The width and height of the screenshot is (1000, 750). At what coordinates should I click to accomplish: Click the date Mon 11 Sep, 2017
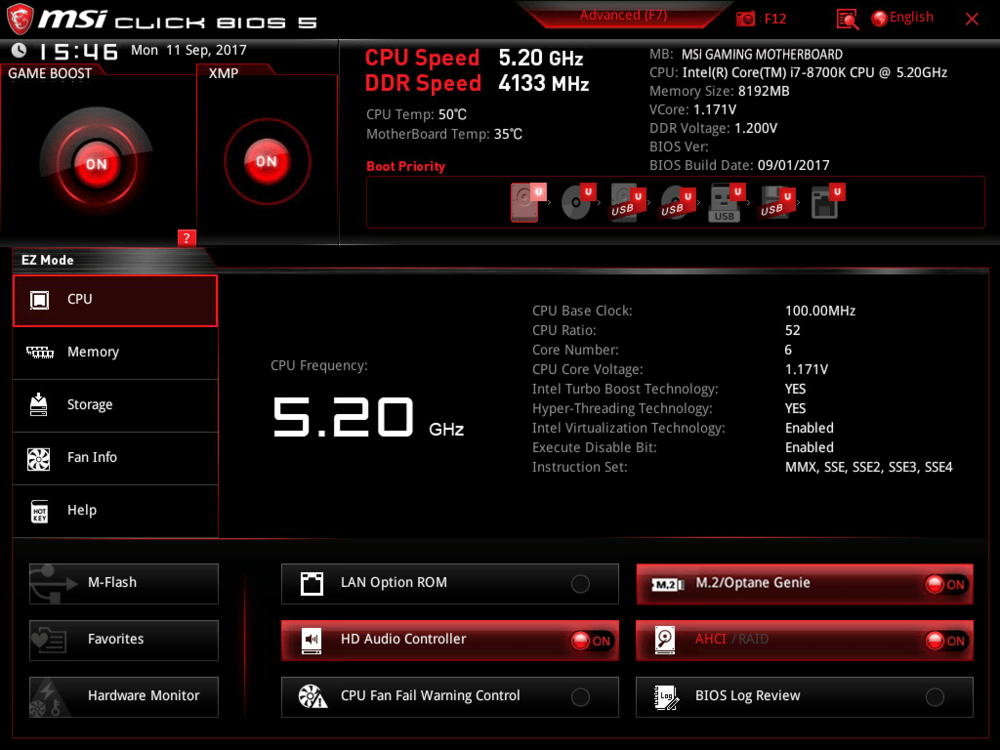click(x=189, y=50)
